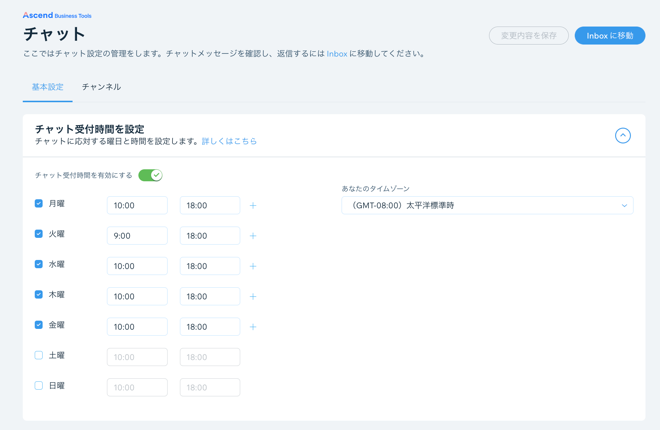
Task: Click the Ascend Business Tools logo
Action: (x=57, y=16)
